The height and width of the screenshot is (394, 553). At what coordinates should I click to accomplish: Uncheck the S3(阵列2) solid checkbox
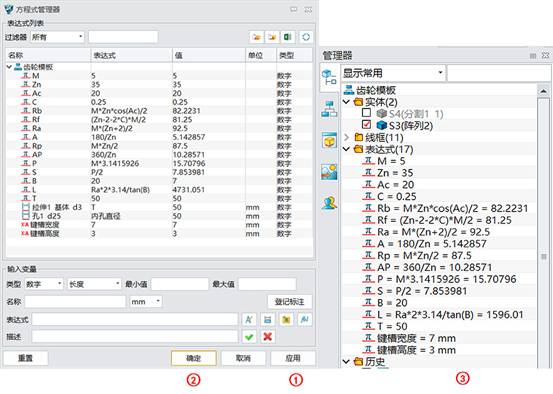366,125
